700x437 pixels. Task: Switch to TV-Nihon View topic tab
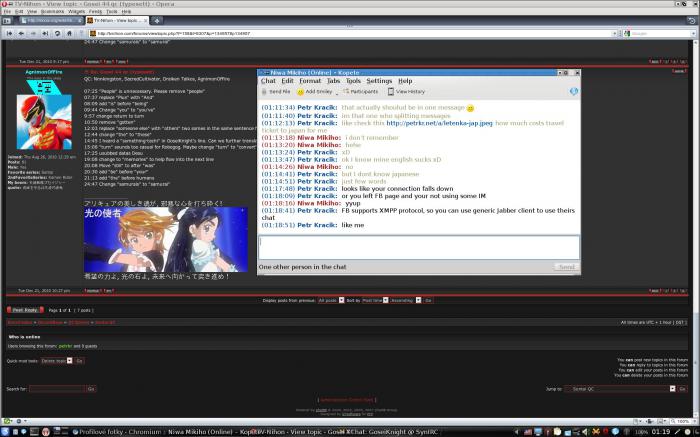pos(117,21)
